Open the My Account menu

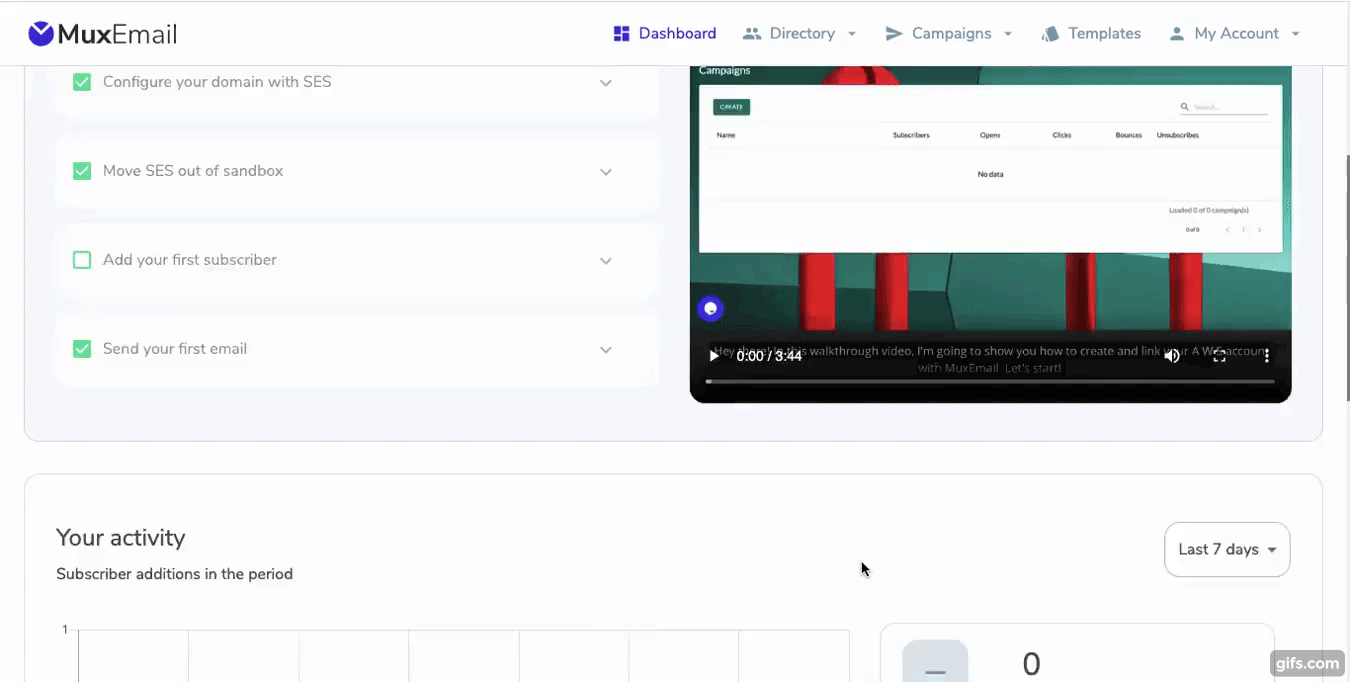coord(1235,34)
